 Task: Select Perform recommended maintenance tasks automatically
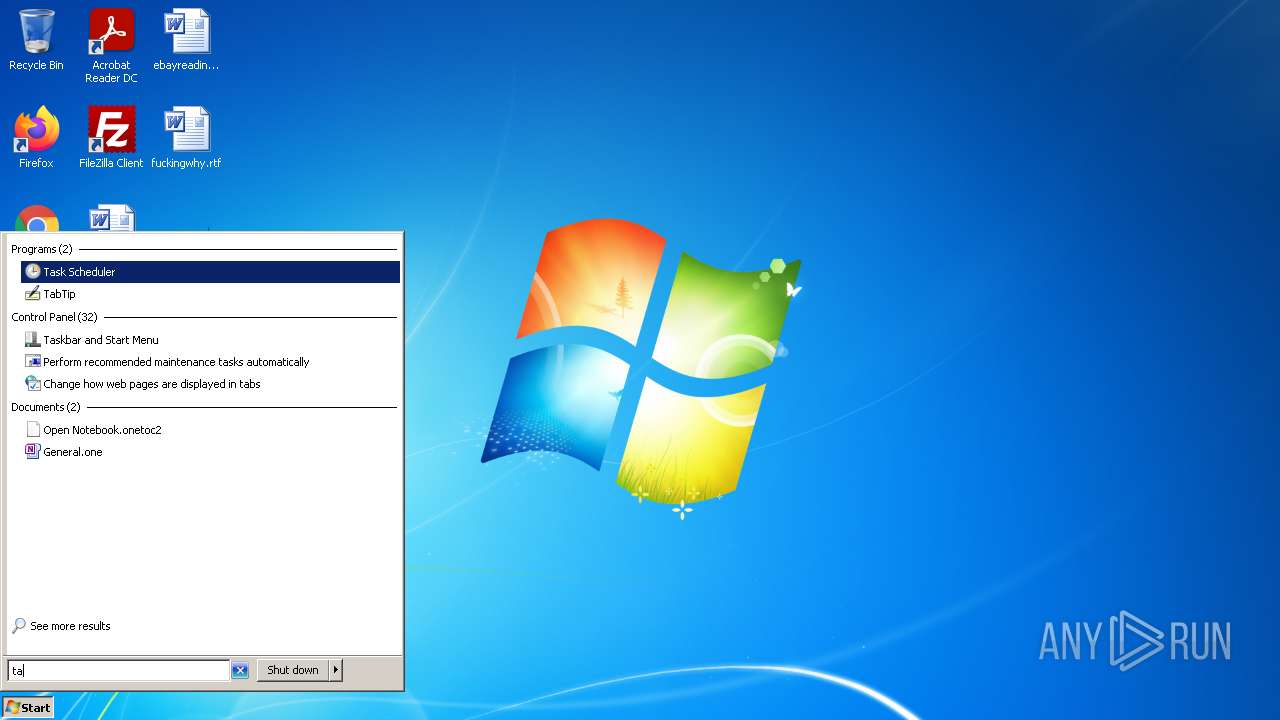[210, 362]
